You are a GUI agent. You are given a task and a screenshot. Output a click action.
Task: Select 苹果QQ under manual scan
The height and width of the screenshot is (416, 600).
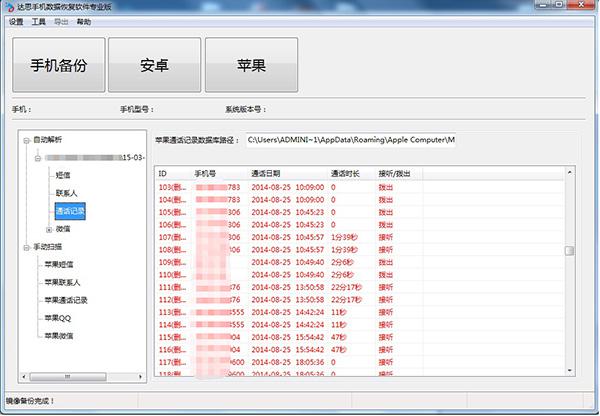point(58,318)
